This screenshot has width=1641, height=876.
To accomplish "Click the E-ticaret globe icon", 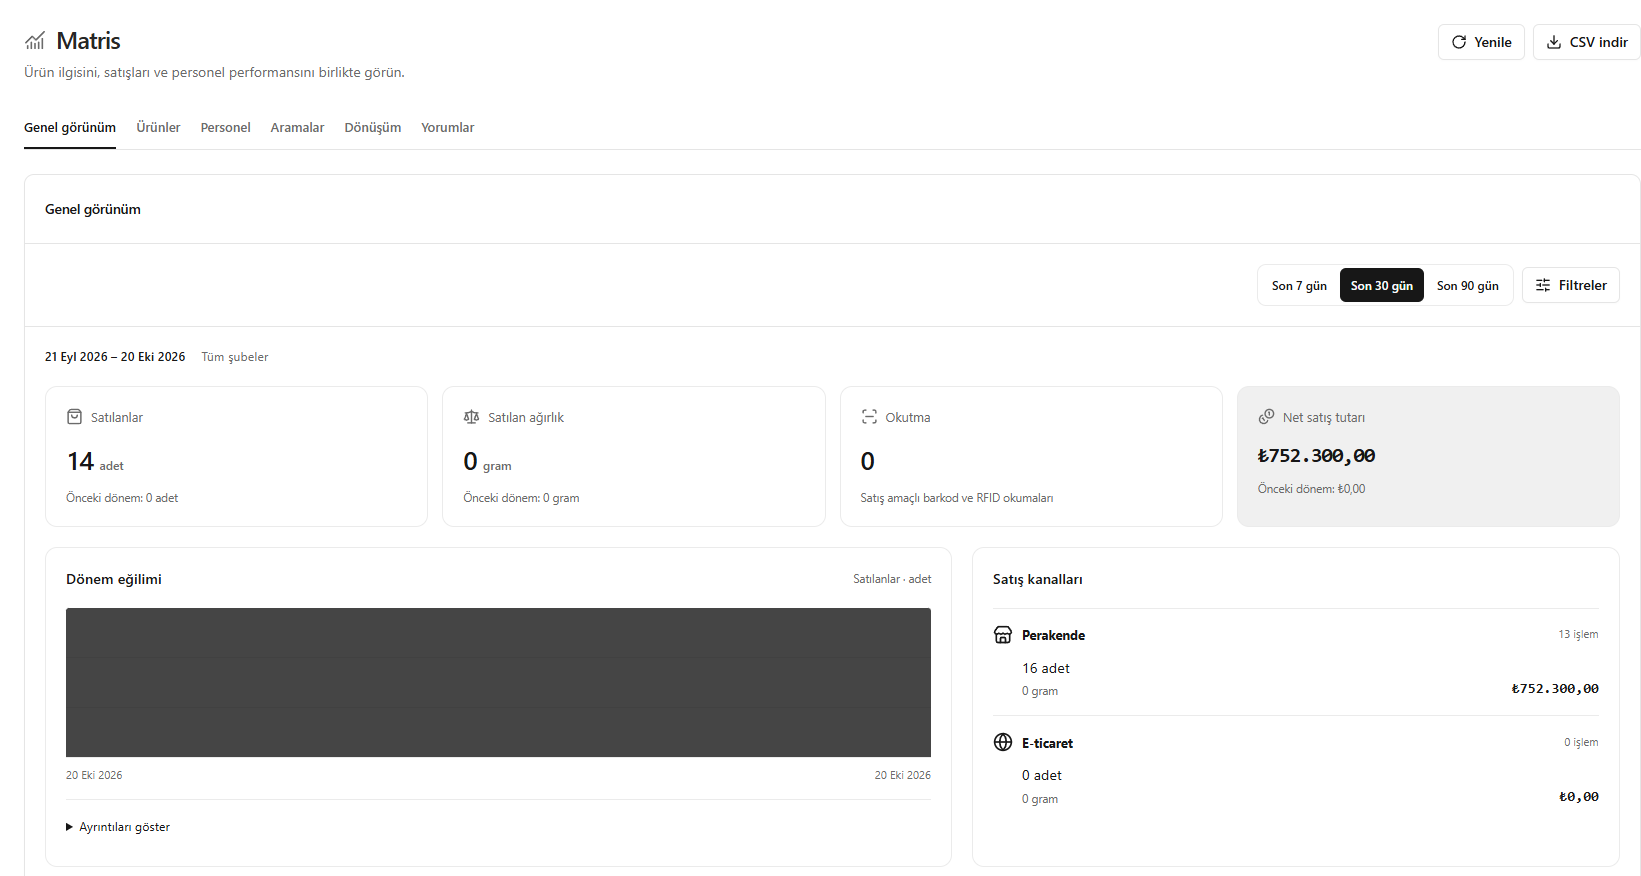I will click(1003, 742).
